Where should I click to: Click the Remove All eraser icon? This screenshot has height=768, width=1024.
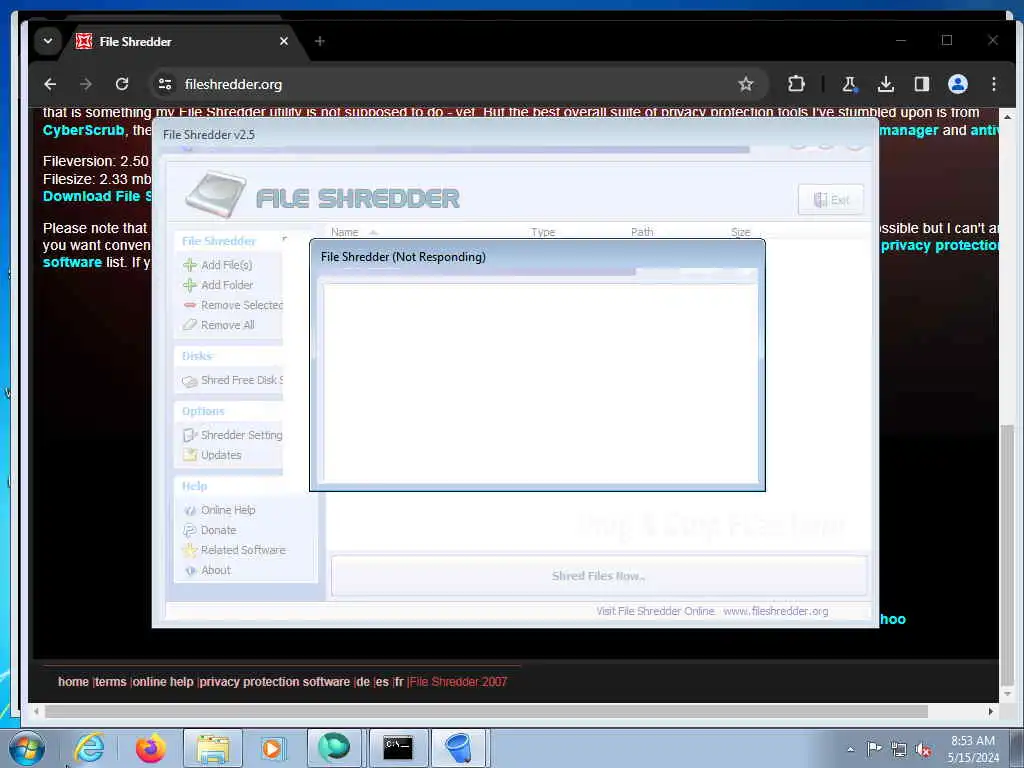(190, 325)
